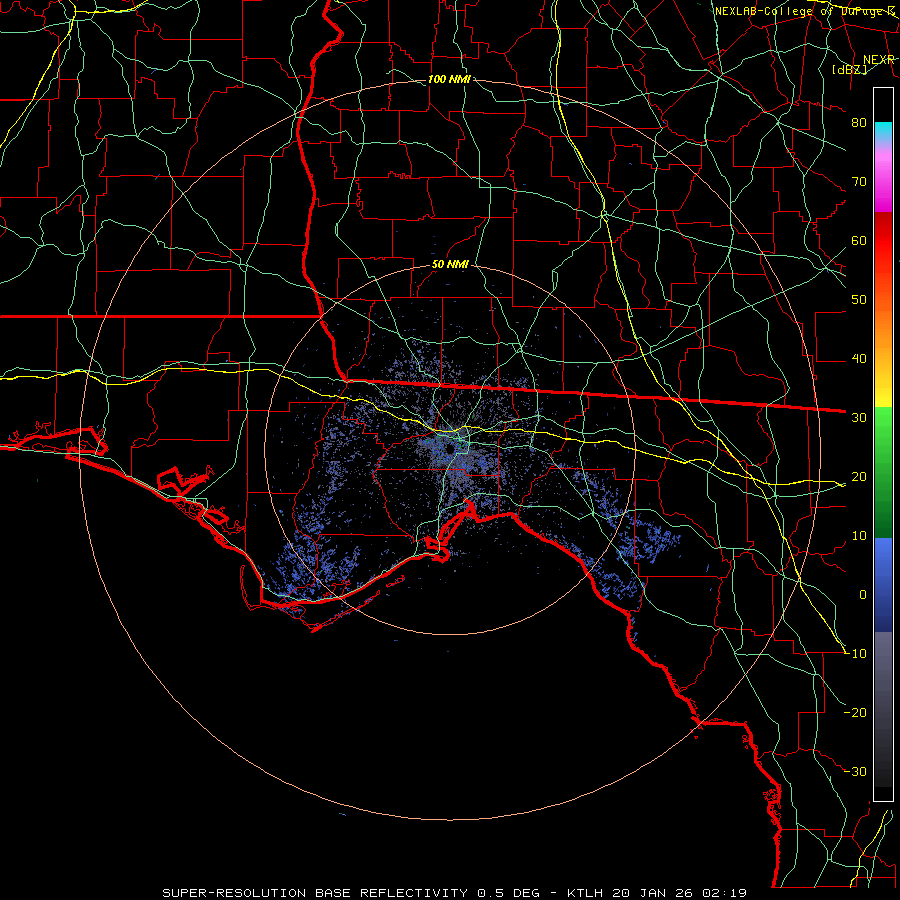Click the 40 value on dBZ scale

(859, 359)
